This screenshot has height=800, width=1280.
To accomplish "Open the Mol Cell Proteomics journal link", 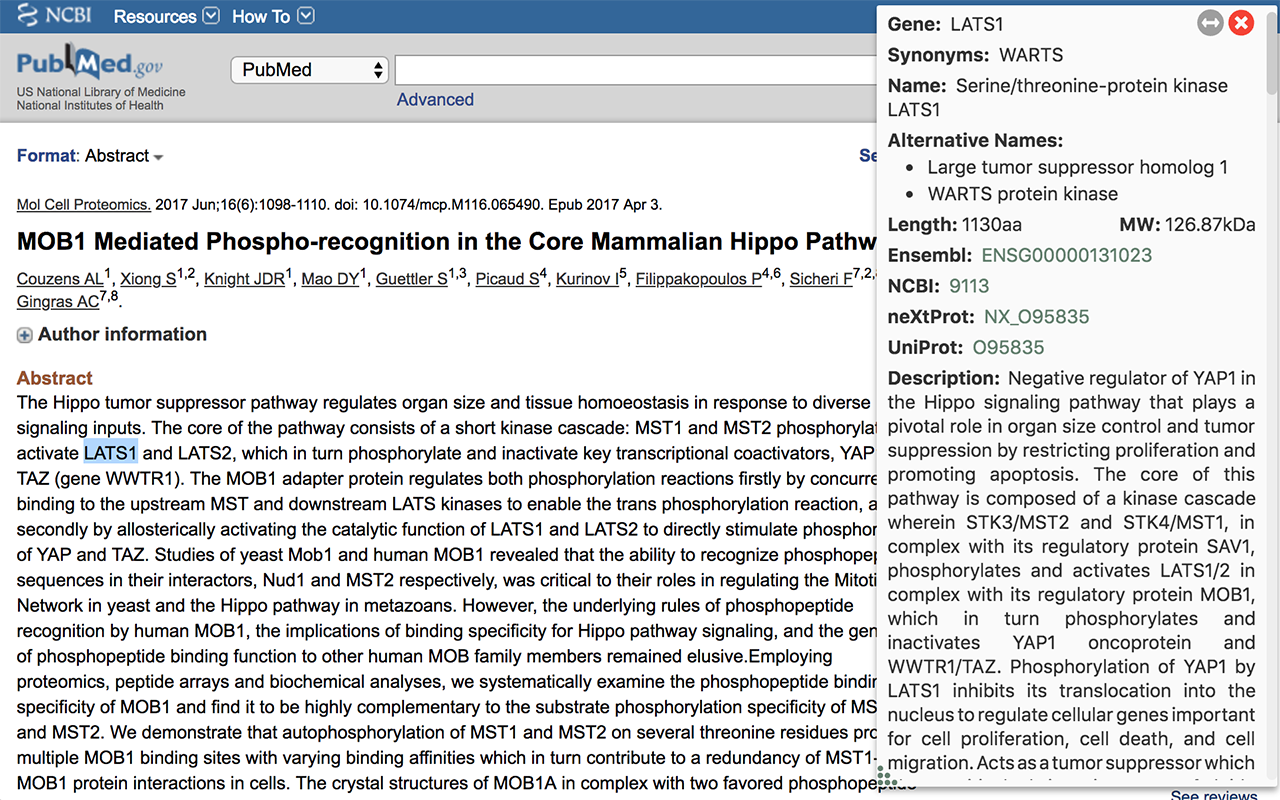I will tap(84, 205).
